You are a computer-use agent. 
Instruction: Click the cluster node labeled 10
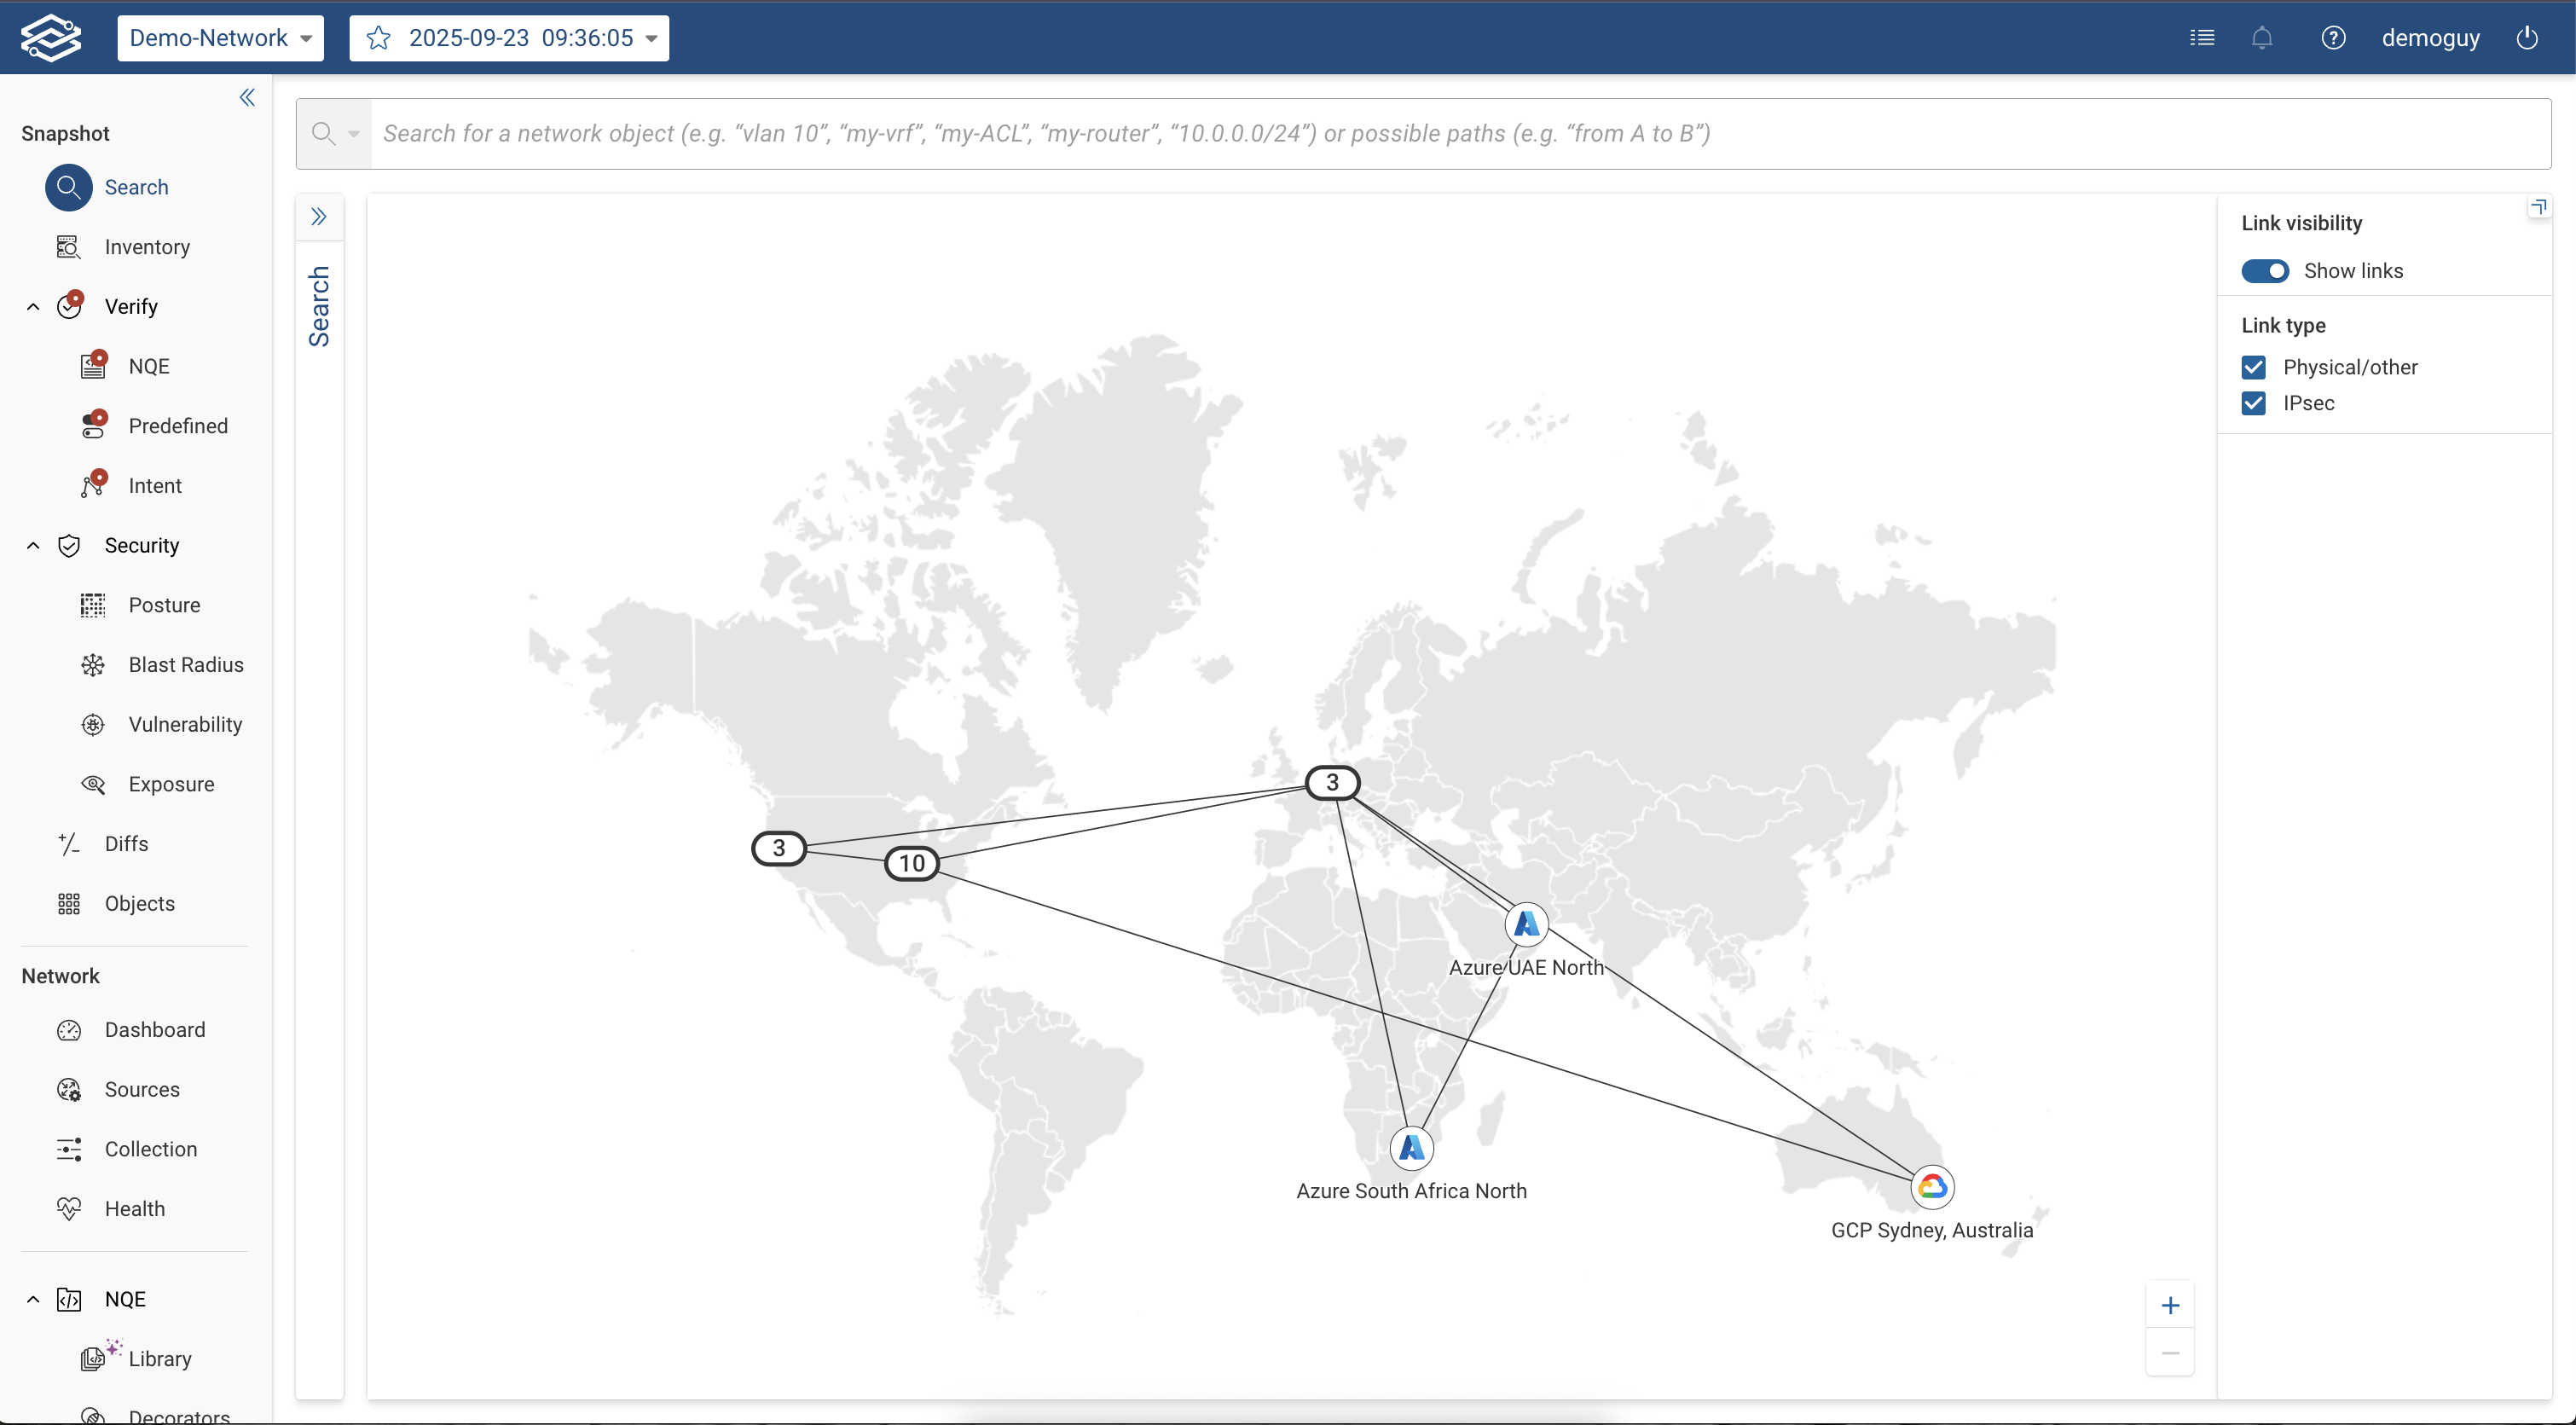tap(911, 863)
